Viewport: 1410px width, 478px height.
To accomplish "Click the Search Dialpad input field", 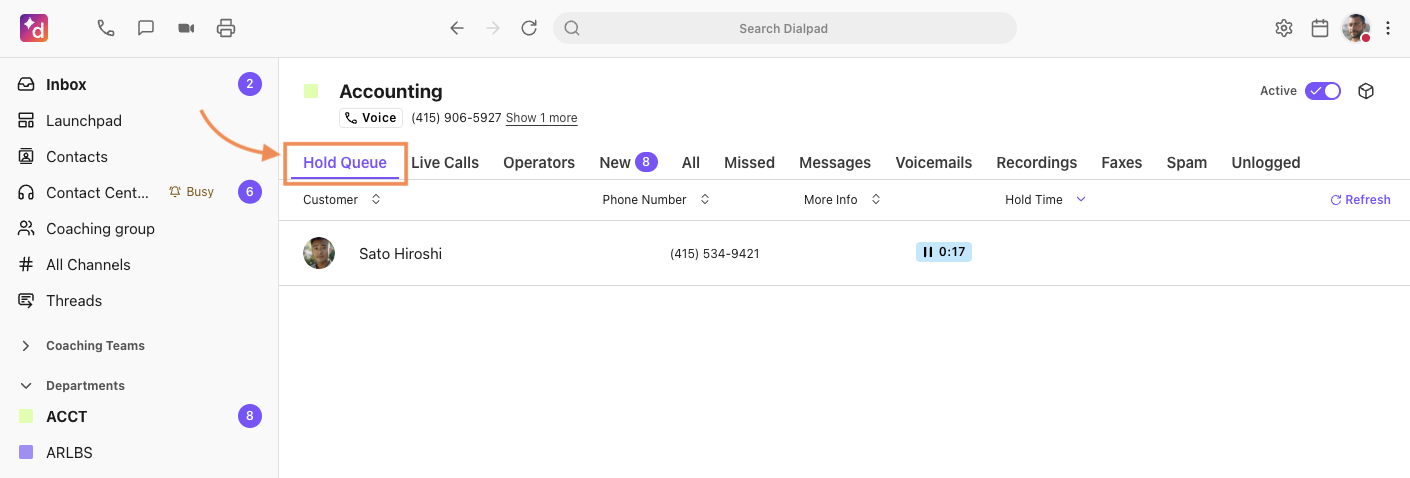I will pos(785,28).
